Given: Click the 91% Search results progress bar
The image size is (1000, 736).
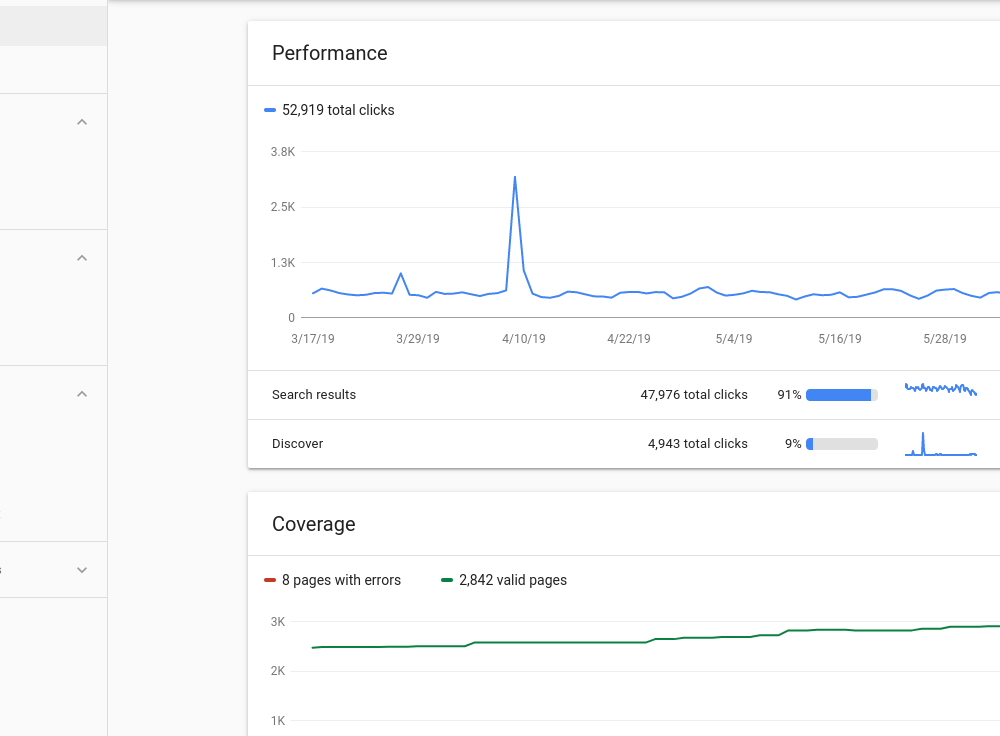Looking at the screenshot, I should [x=841, y=395].
